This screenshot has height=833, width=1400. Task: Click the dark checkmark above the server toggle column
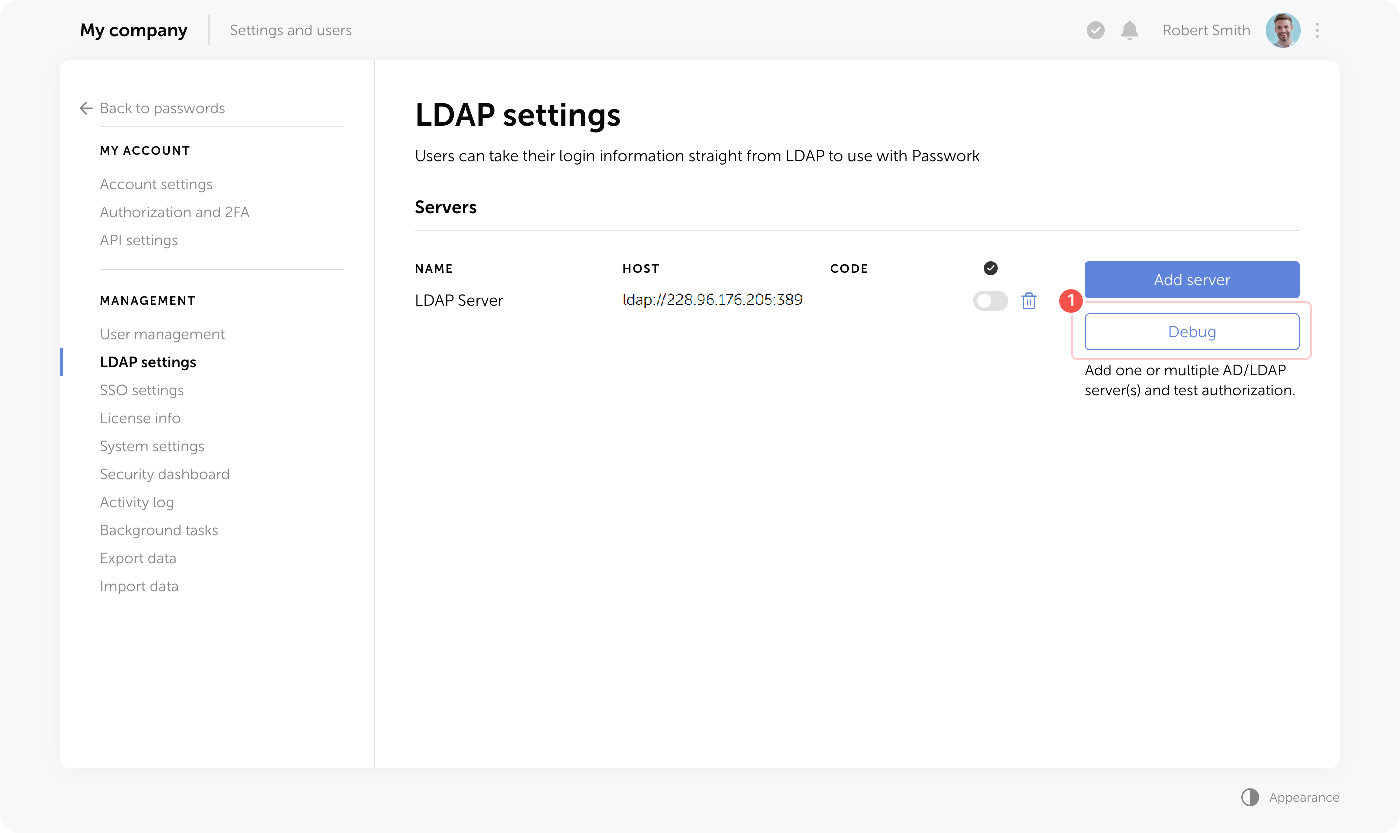(x=990, y=268)
